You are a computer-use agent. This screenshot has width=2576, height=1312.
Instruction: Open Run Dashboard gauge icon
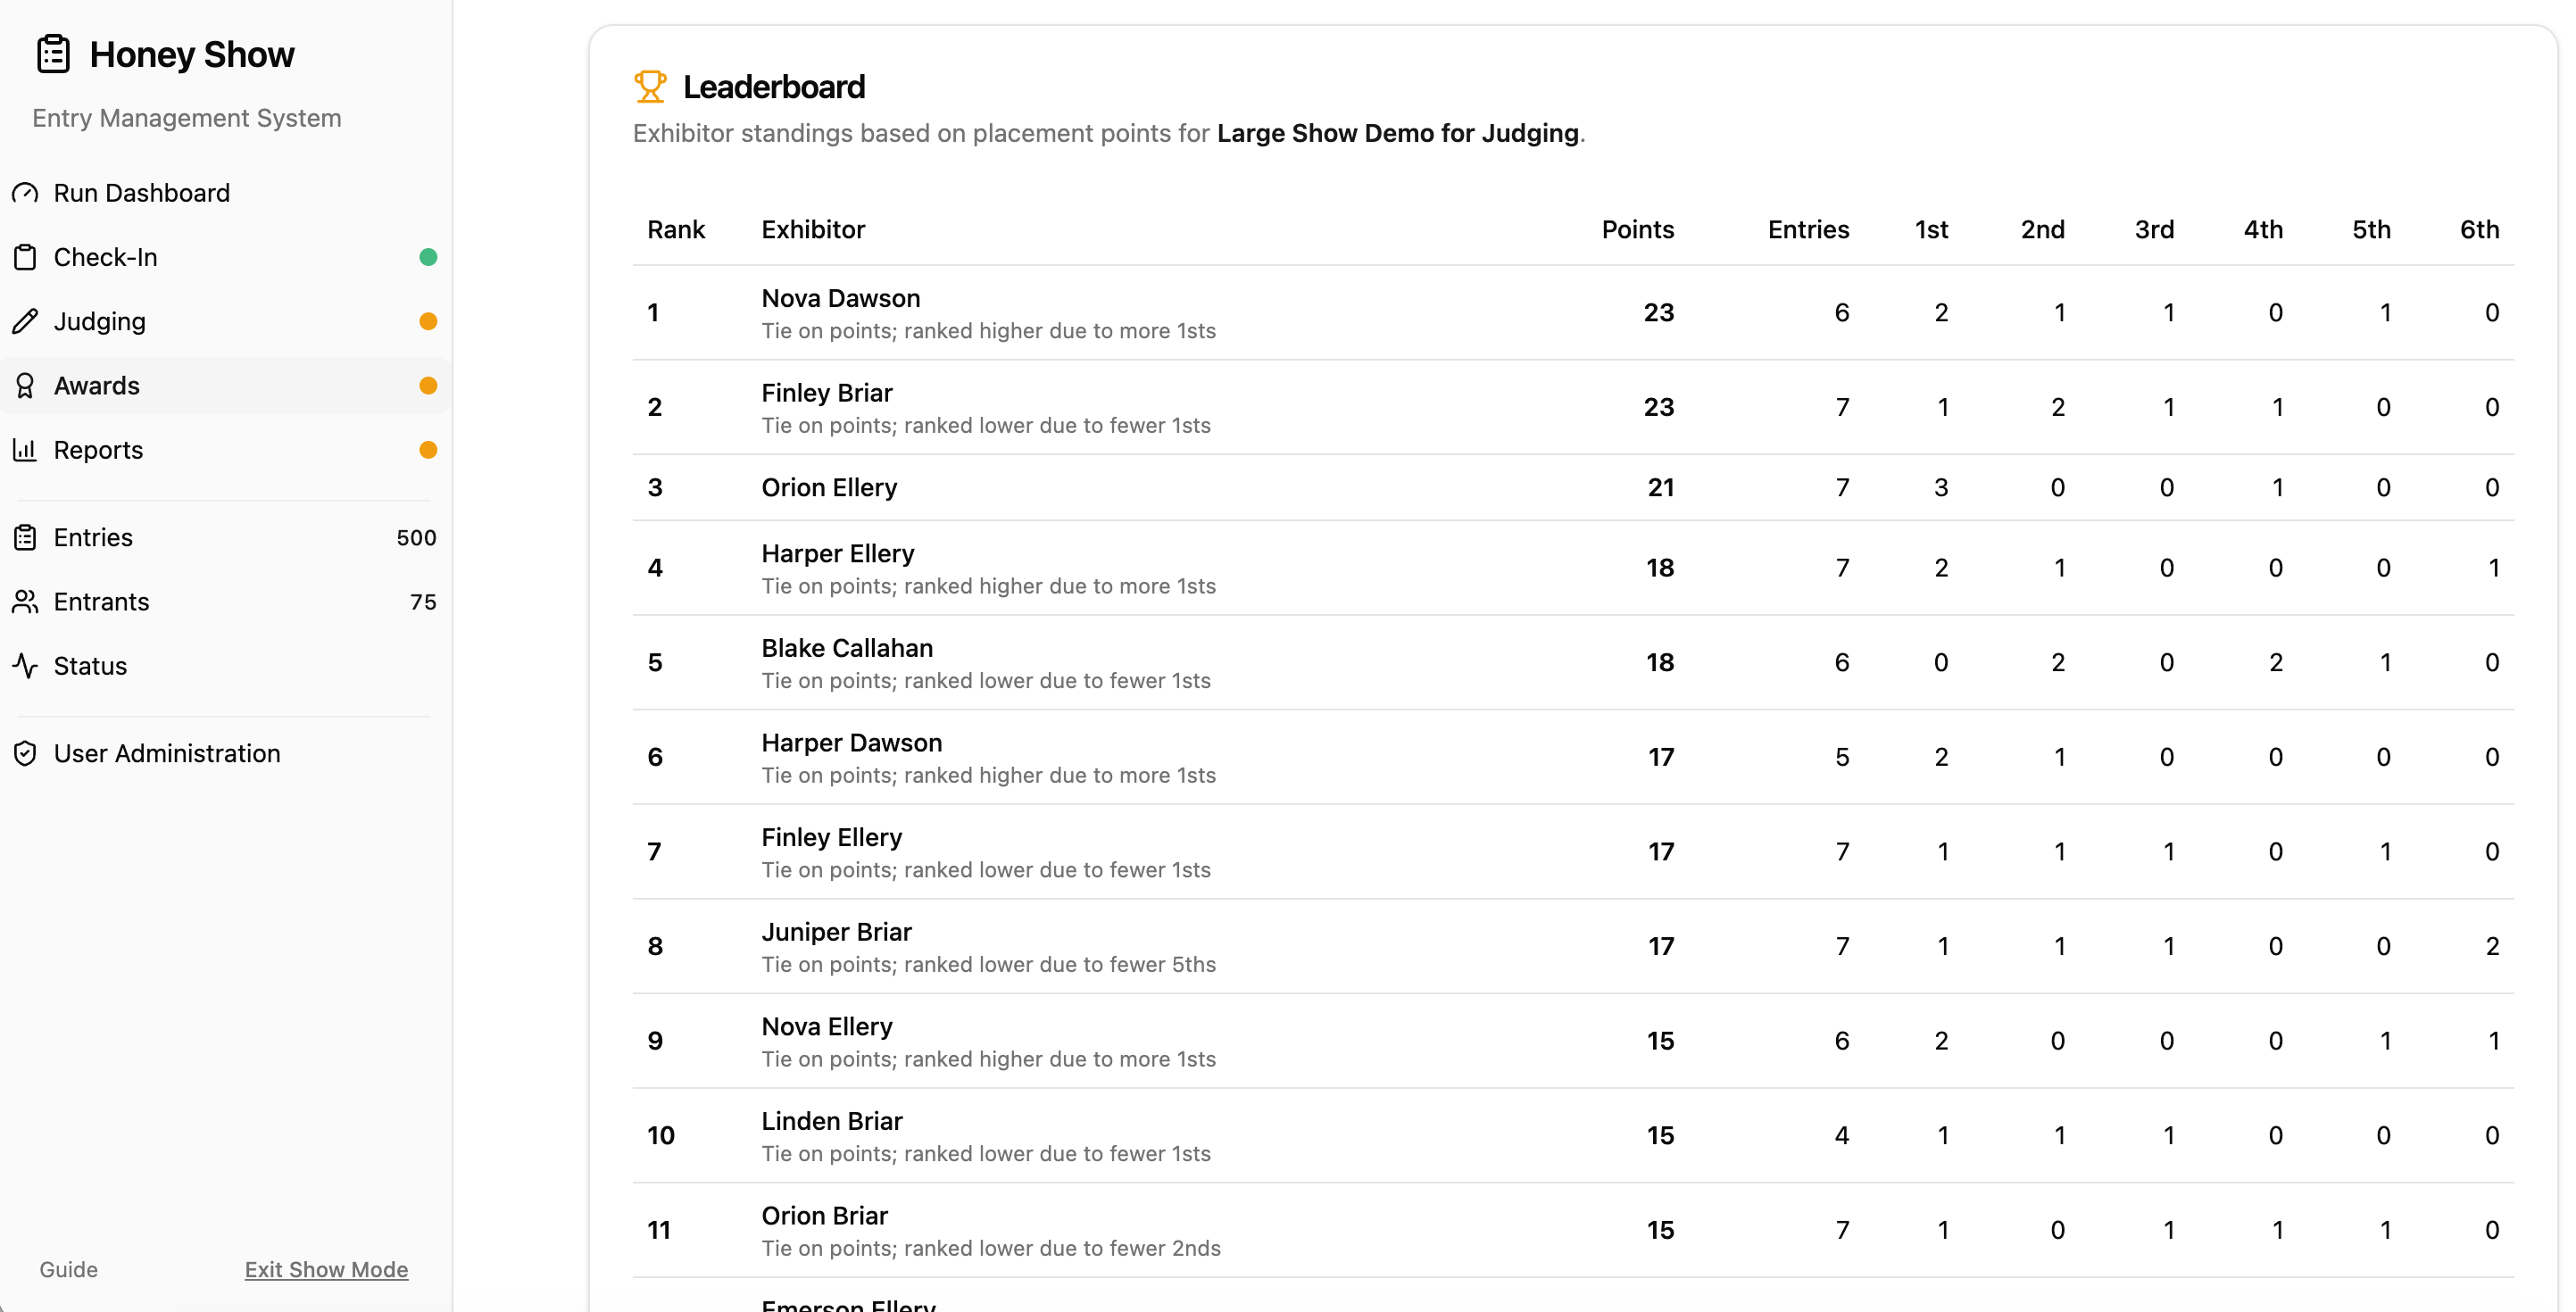tap(25, 193)
